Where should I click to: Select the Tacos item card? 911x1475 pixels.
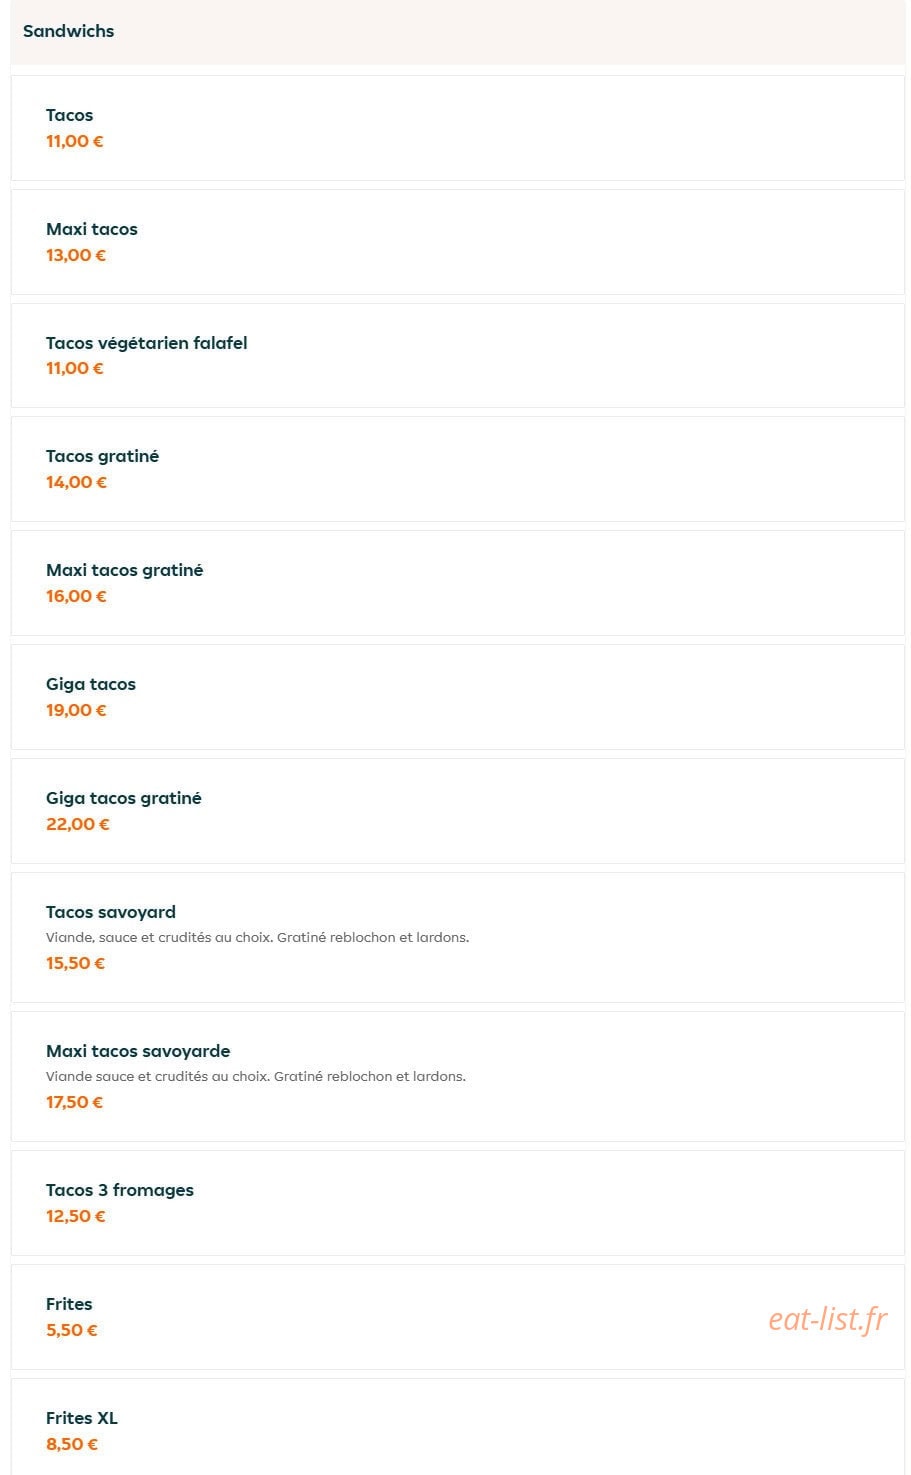[x=457, y=128]
